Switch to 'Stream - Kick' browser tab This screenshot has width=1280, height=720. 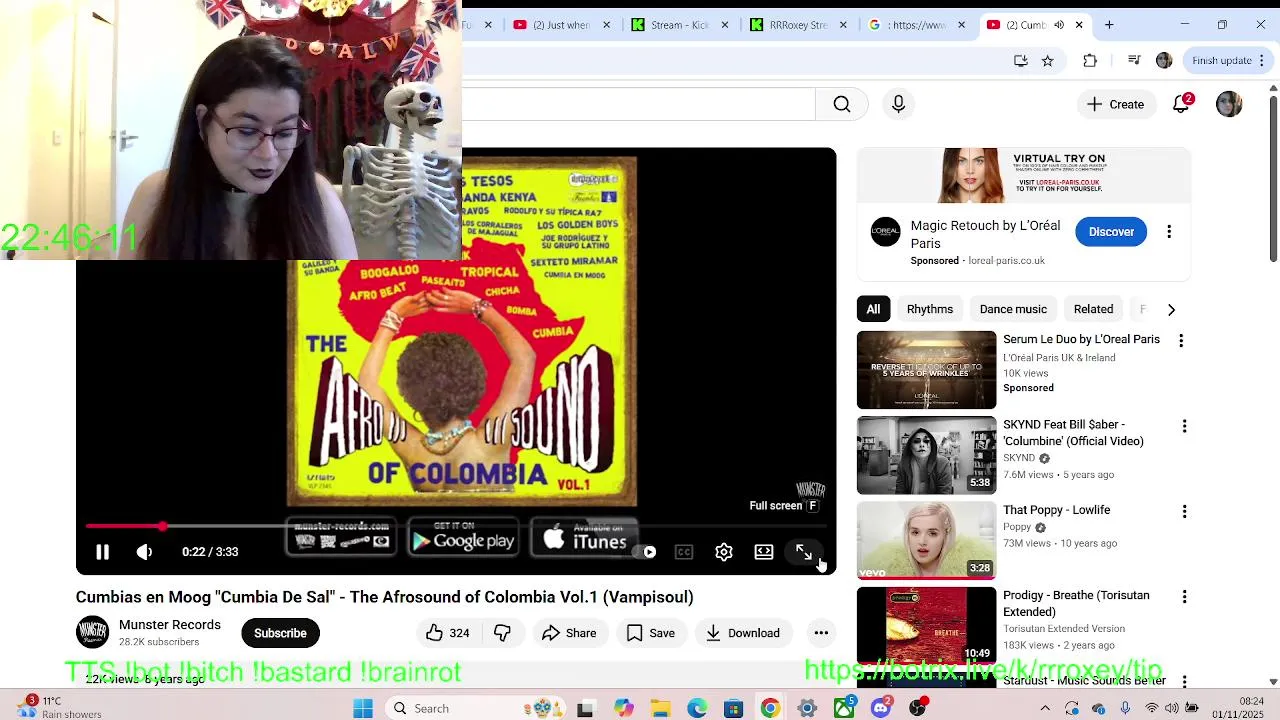click(x=679, y=25)
